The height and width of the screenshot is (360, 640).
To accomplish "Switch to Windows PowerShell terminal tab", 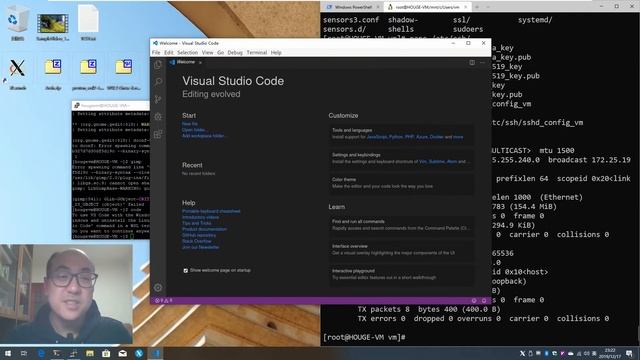I will click(353, 7).
